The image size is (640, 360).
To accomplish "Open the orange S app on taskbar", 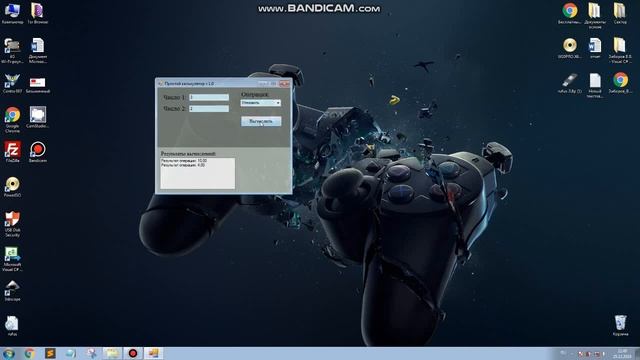I will click(50, 353).
